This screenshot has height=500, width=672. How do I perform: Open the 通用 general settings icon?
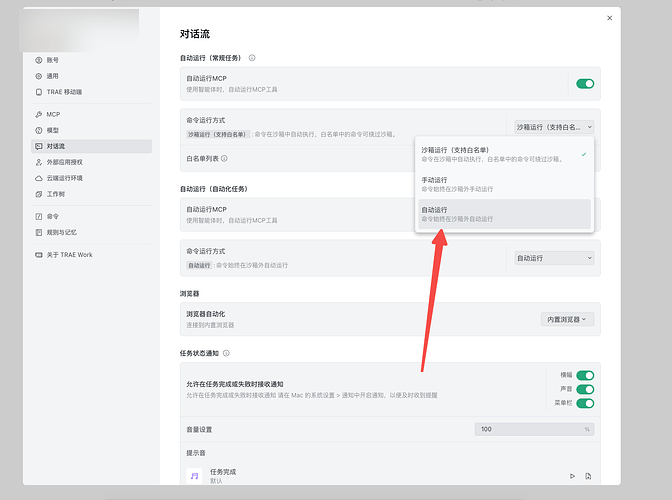click(39, 76)
